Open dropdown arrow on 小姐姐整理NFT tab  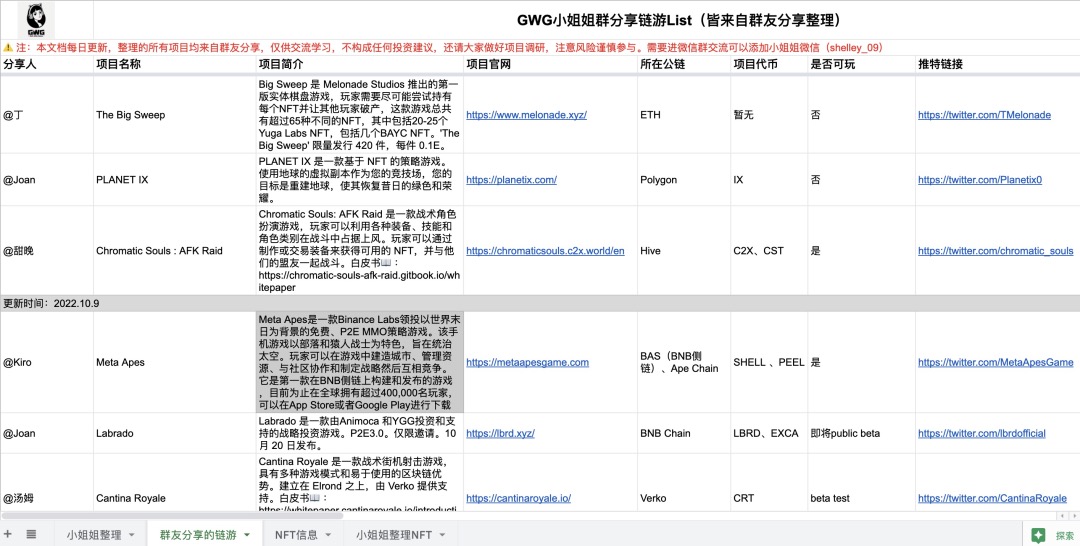[442, 535]
